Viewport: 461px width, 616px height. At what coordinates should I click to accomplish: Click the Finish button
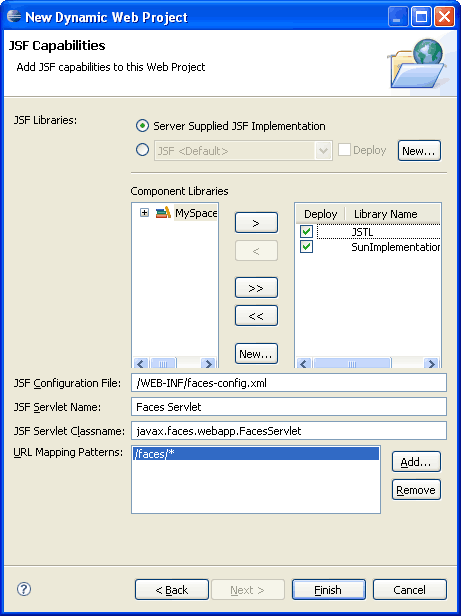329,589
